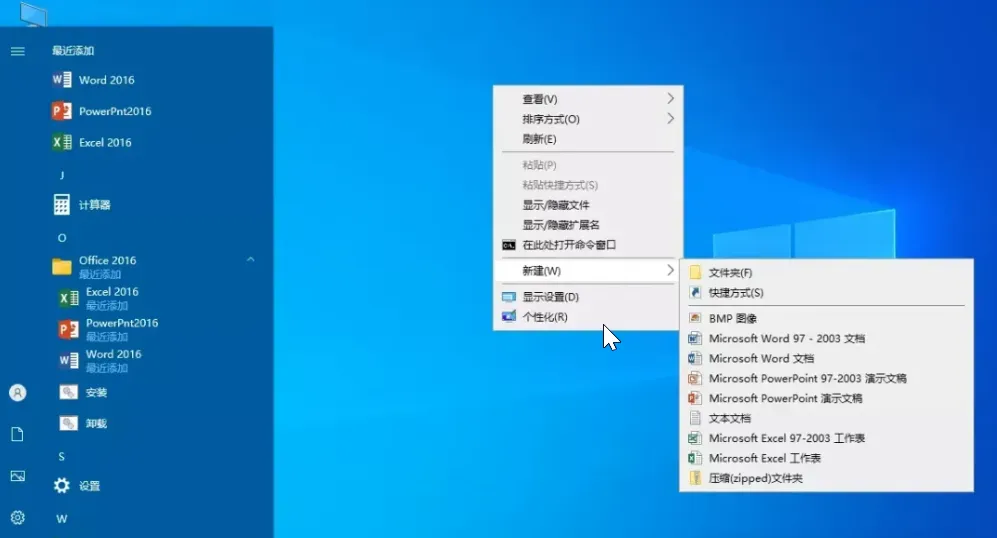Create a new 文本文档 text file
This screenshot has height=538, width=997.
coord(826,418)
